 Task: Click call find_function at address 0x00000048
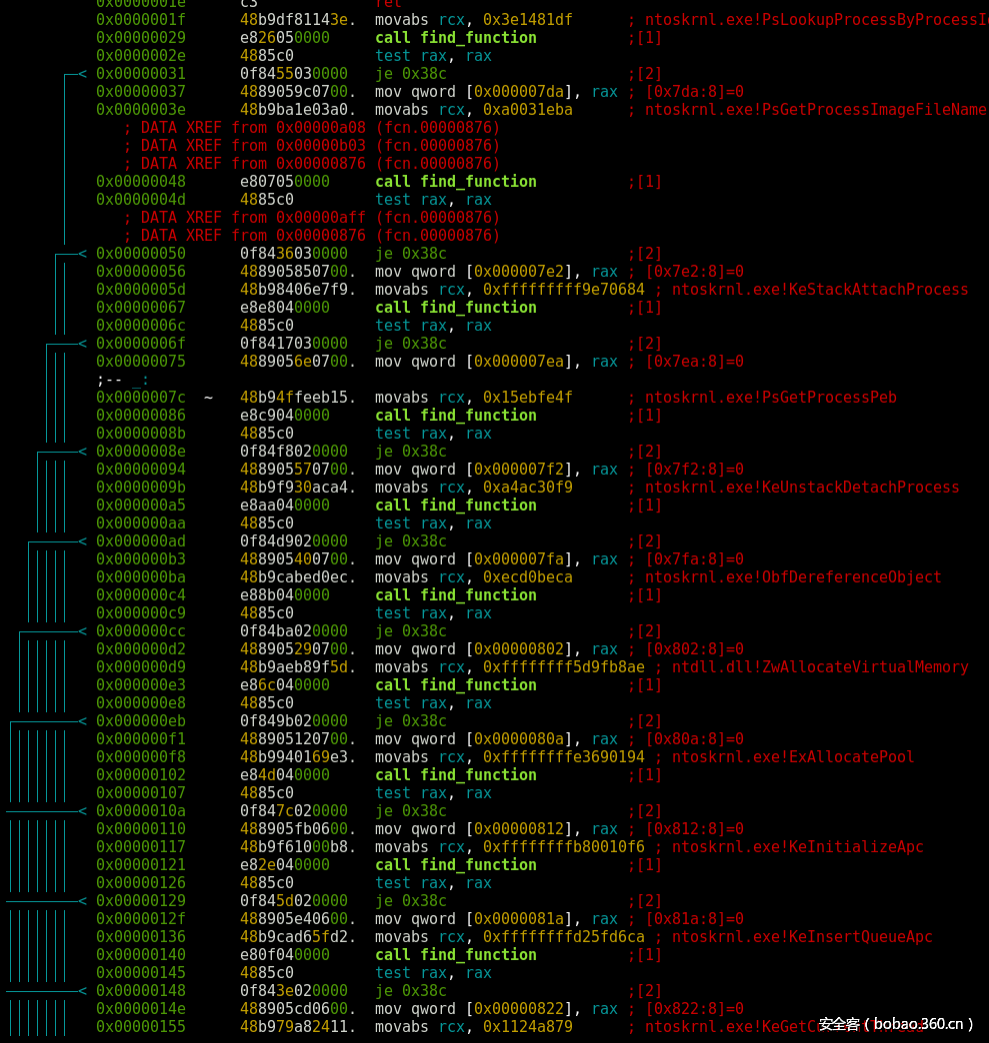[x=455, y=182]
